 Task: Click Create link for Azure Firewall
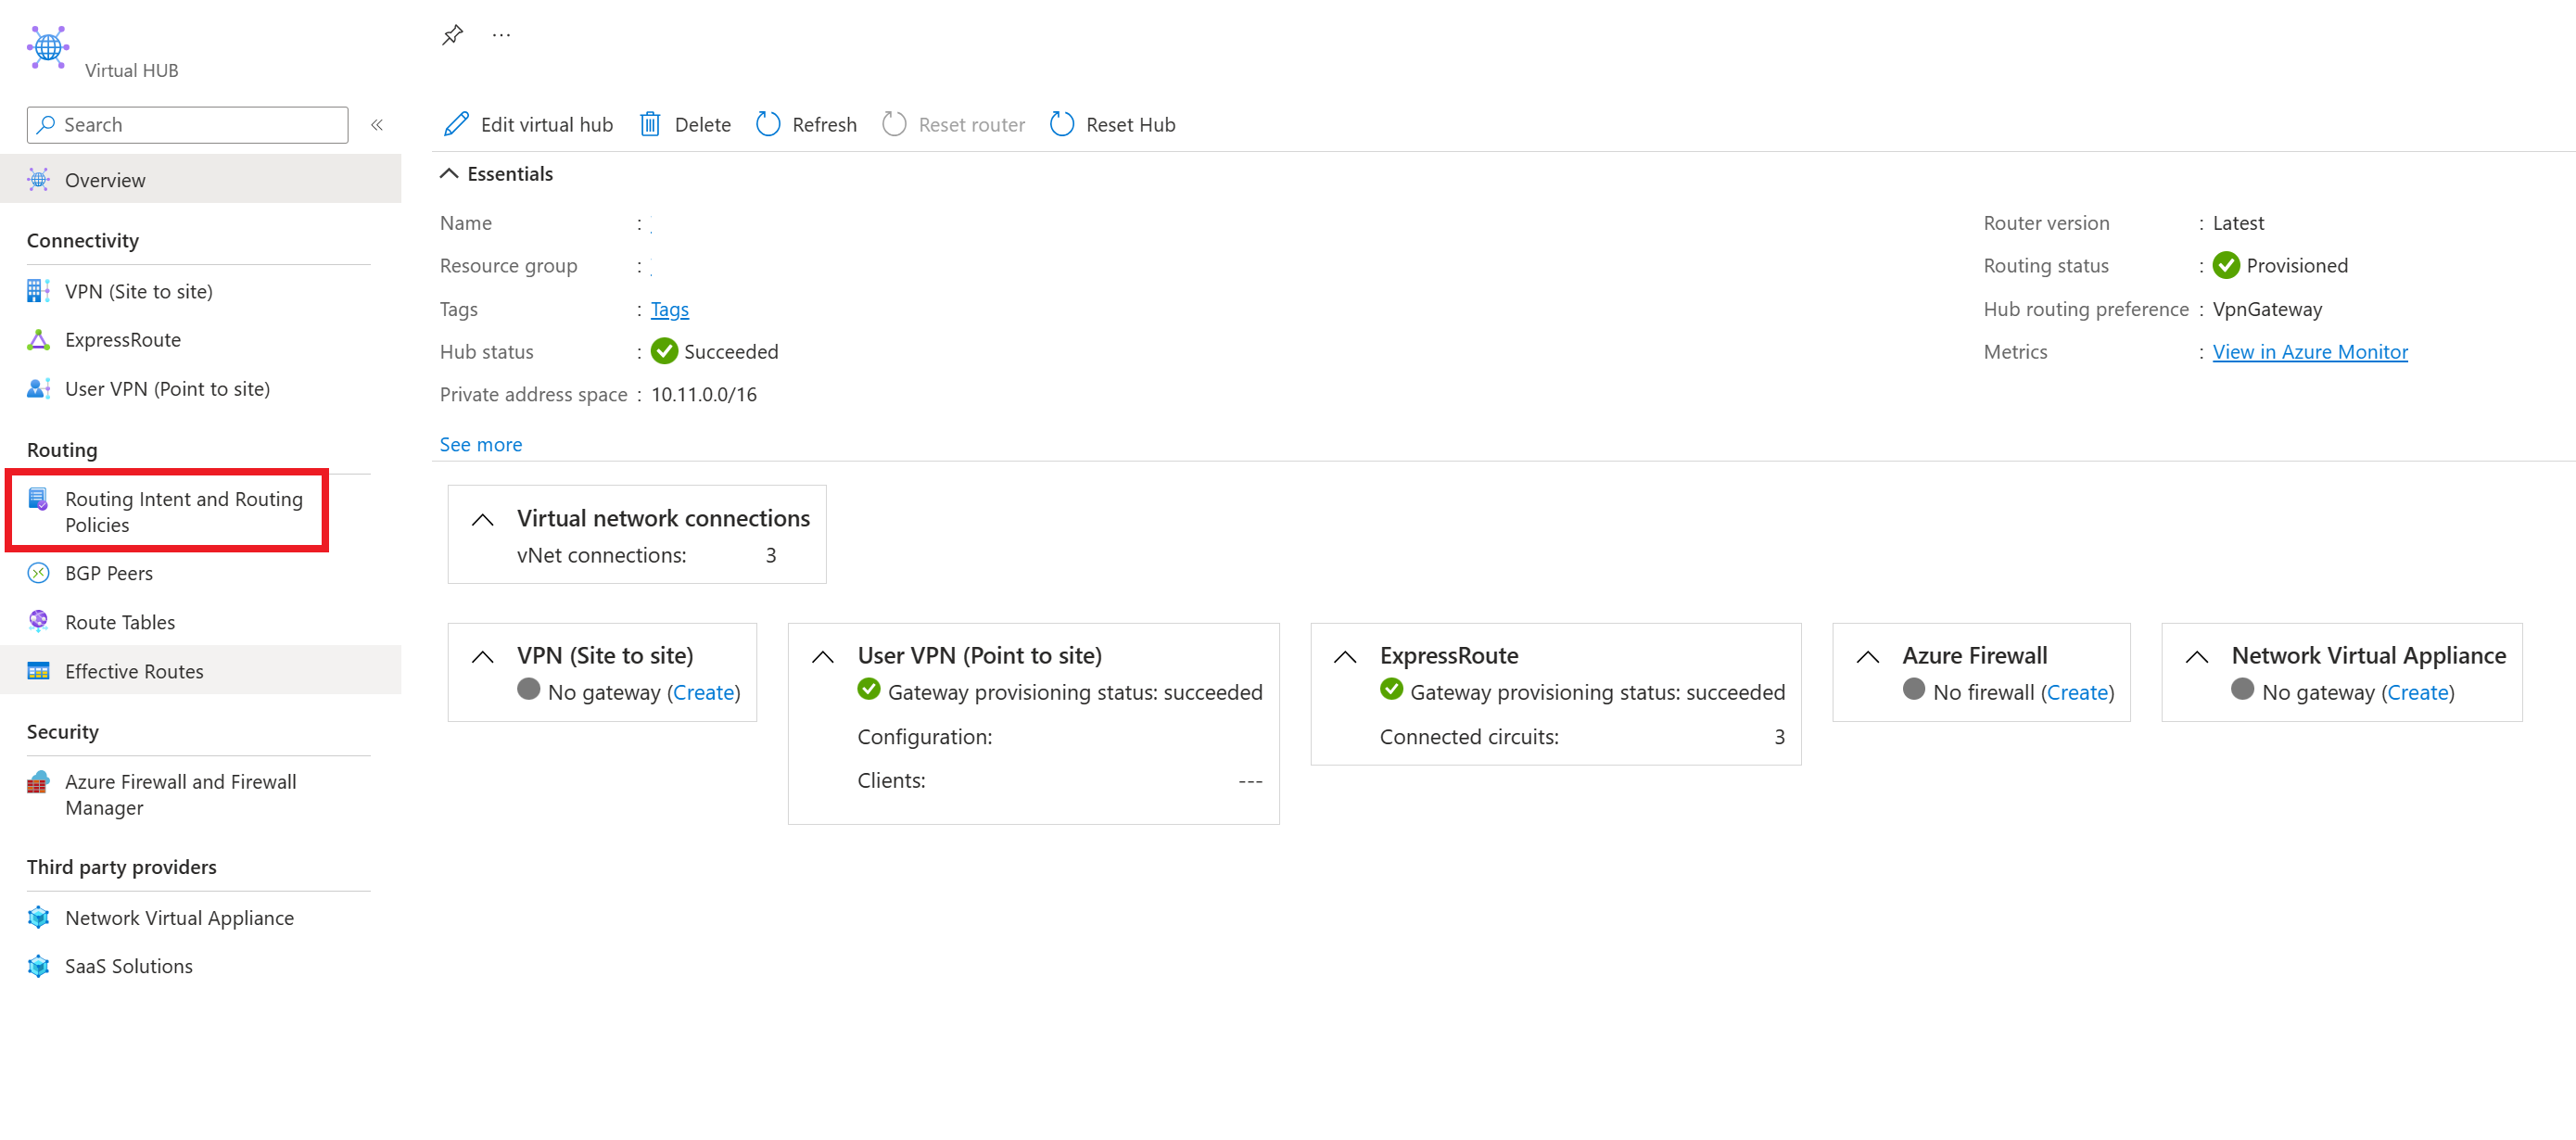[x=2076, y=692]
